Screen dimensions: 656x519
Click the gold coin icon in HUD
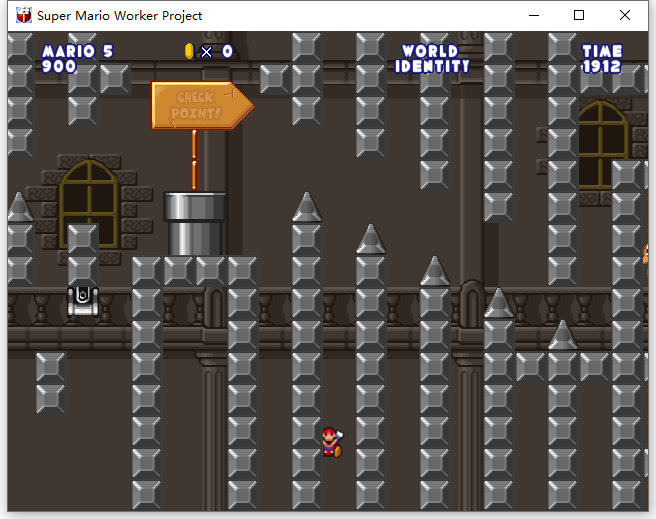pos(189,51)
